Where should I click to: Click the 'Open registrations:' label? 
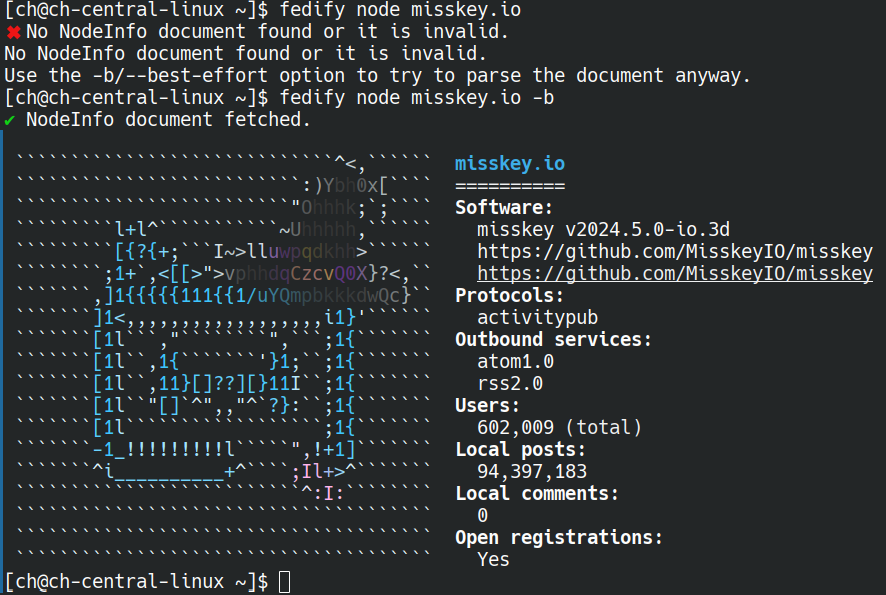click(x=559, y=538)
